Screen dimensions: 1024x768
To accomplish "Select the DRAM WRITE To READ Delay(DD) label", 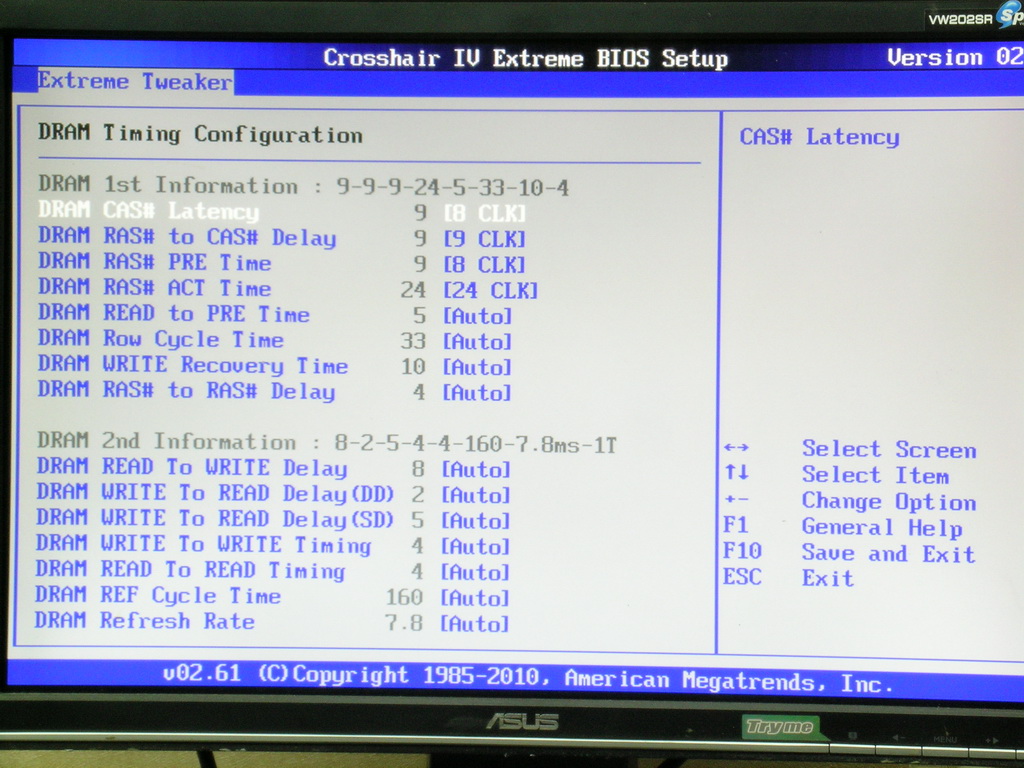I will coord(216,493).
